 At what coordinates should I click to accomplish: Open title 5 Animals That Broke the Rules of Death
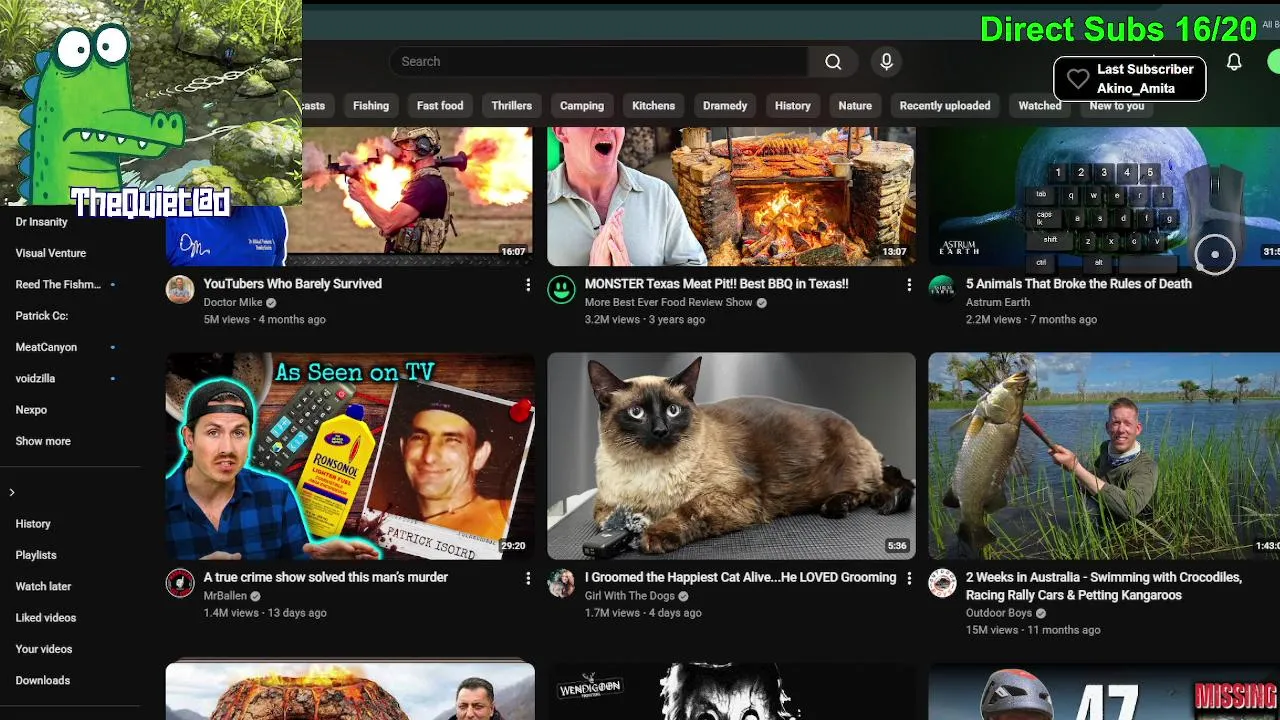pos(1079,284)
